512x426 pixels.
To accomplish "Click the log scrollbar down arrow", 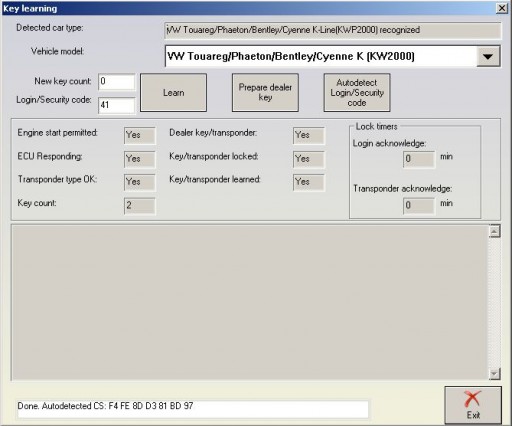I will pyautogui.click(x=495, y=373).
